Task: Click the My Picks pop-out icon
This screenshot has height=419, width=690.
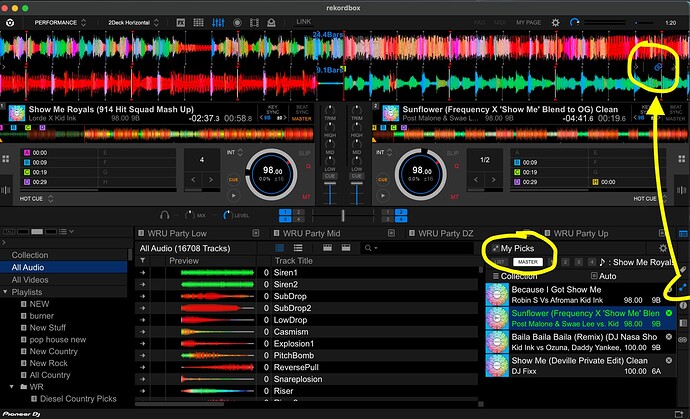Action: (x=493, y=248)
